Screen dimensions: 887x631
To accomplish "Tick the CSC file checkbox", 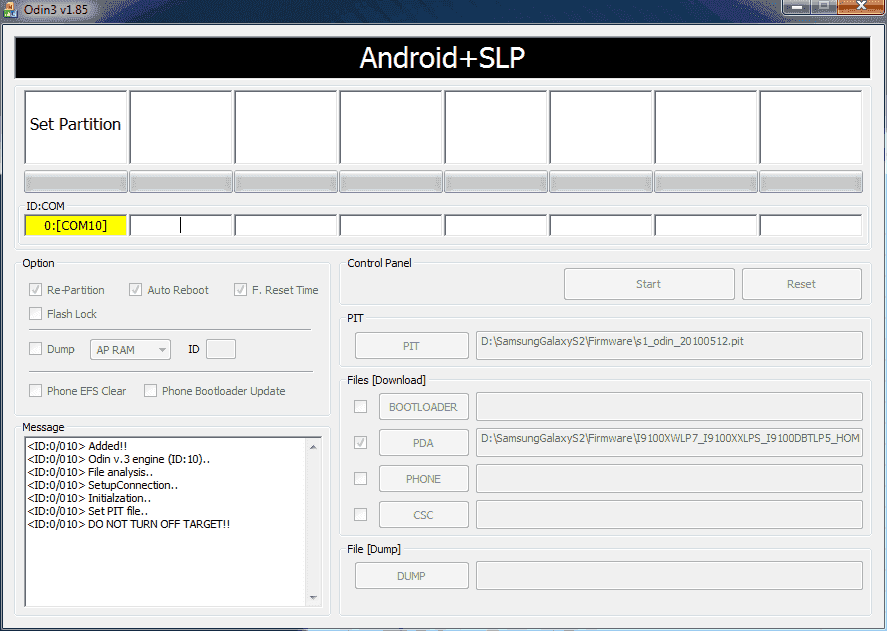I will click(360, 514).
